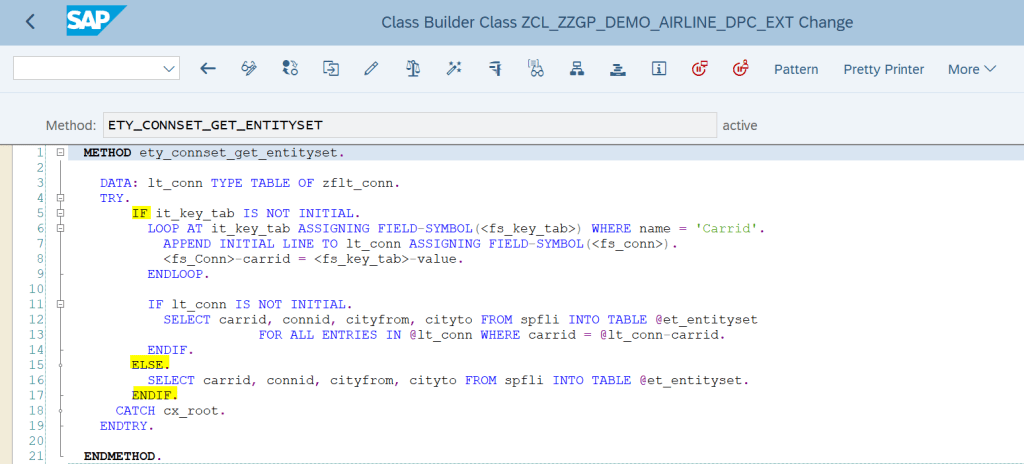Expand the More menu
This screenshot has width=1024, height=464.
click(x=972, y=69)
